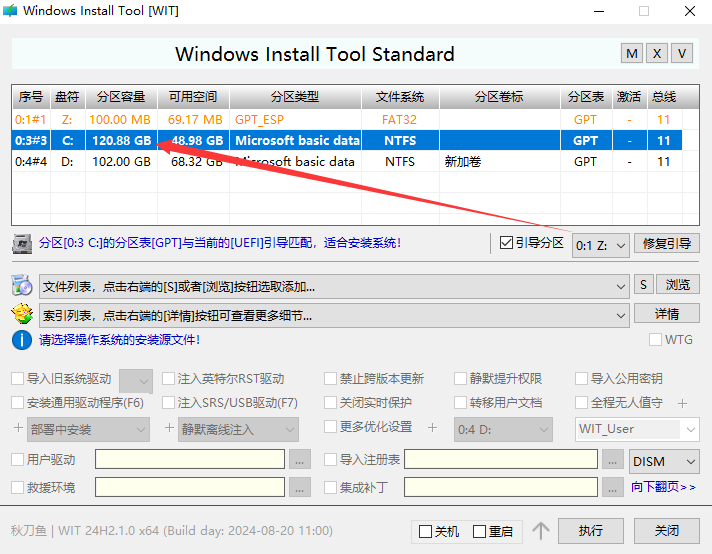Click plus icon beside 更多优化设置

(432, 427)
